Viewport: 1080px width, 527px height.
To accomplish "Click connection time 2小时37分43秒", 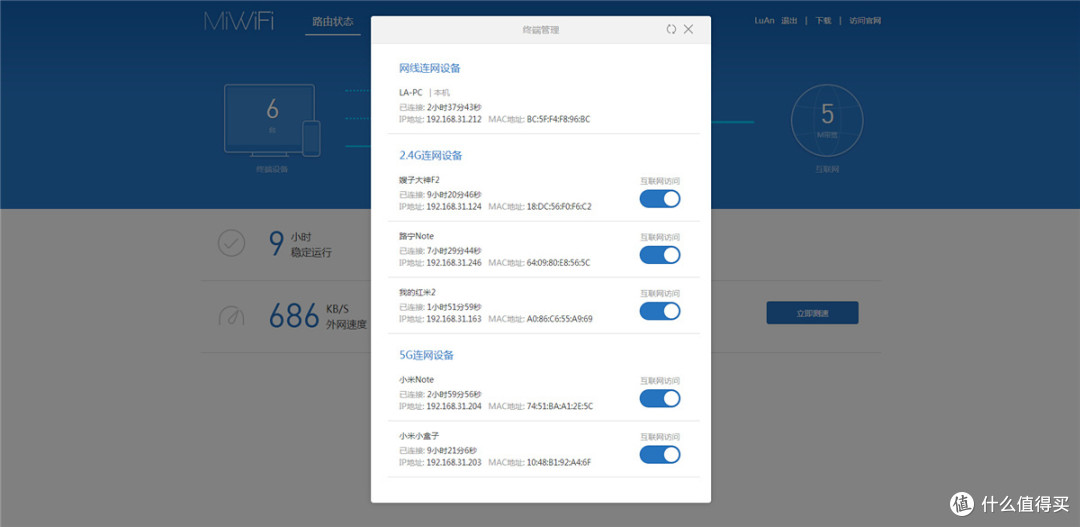I will tap(454, 107).
